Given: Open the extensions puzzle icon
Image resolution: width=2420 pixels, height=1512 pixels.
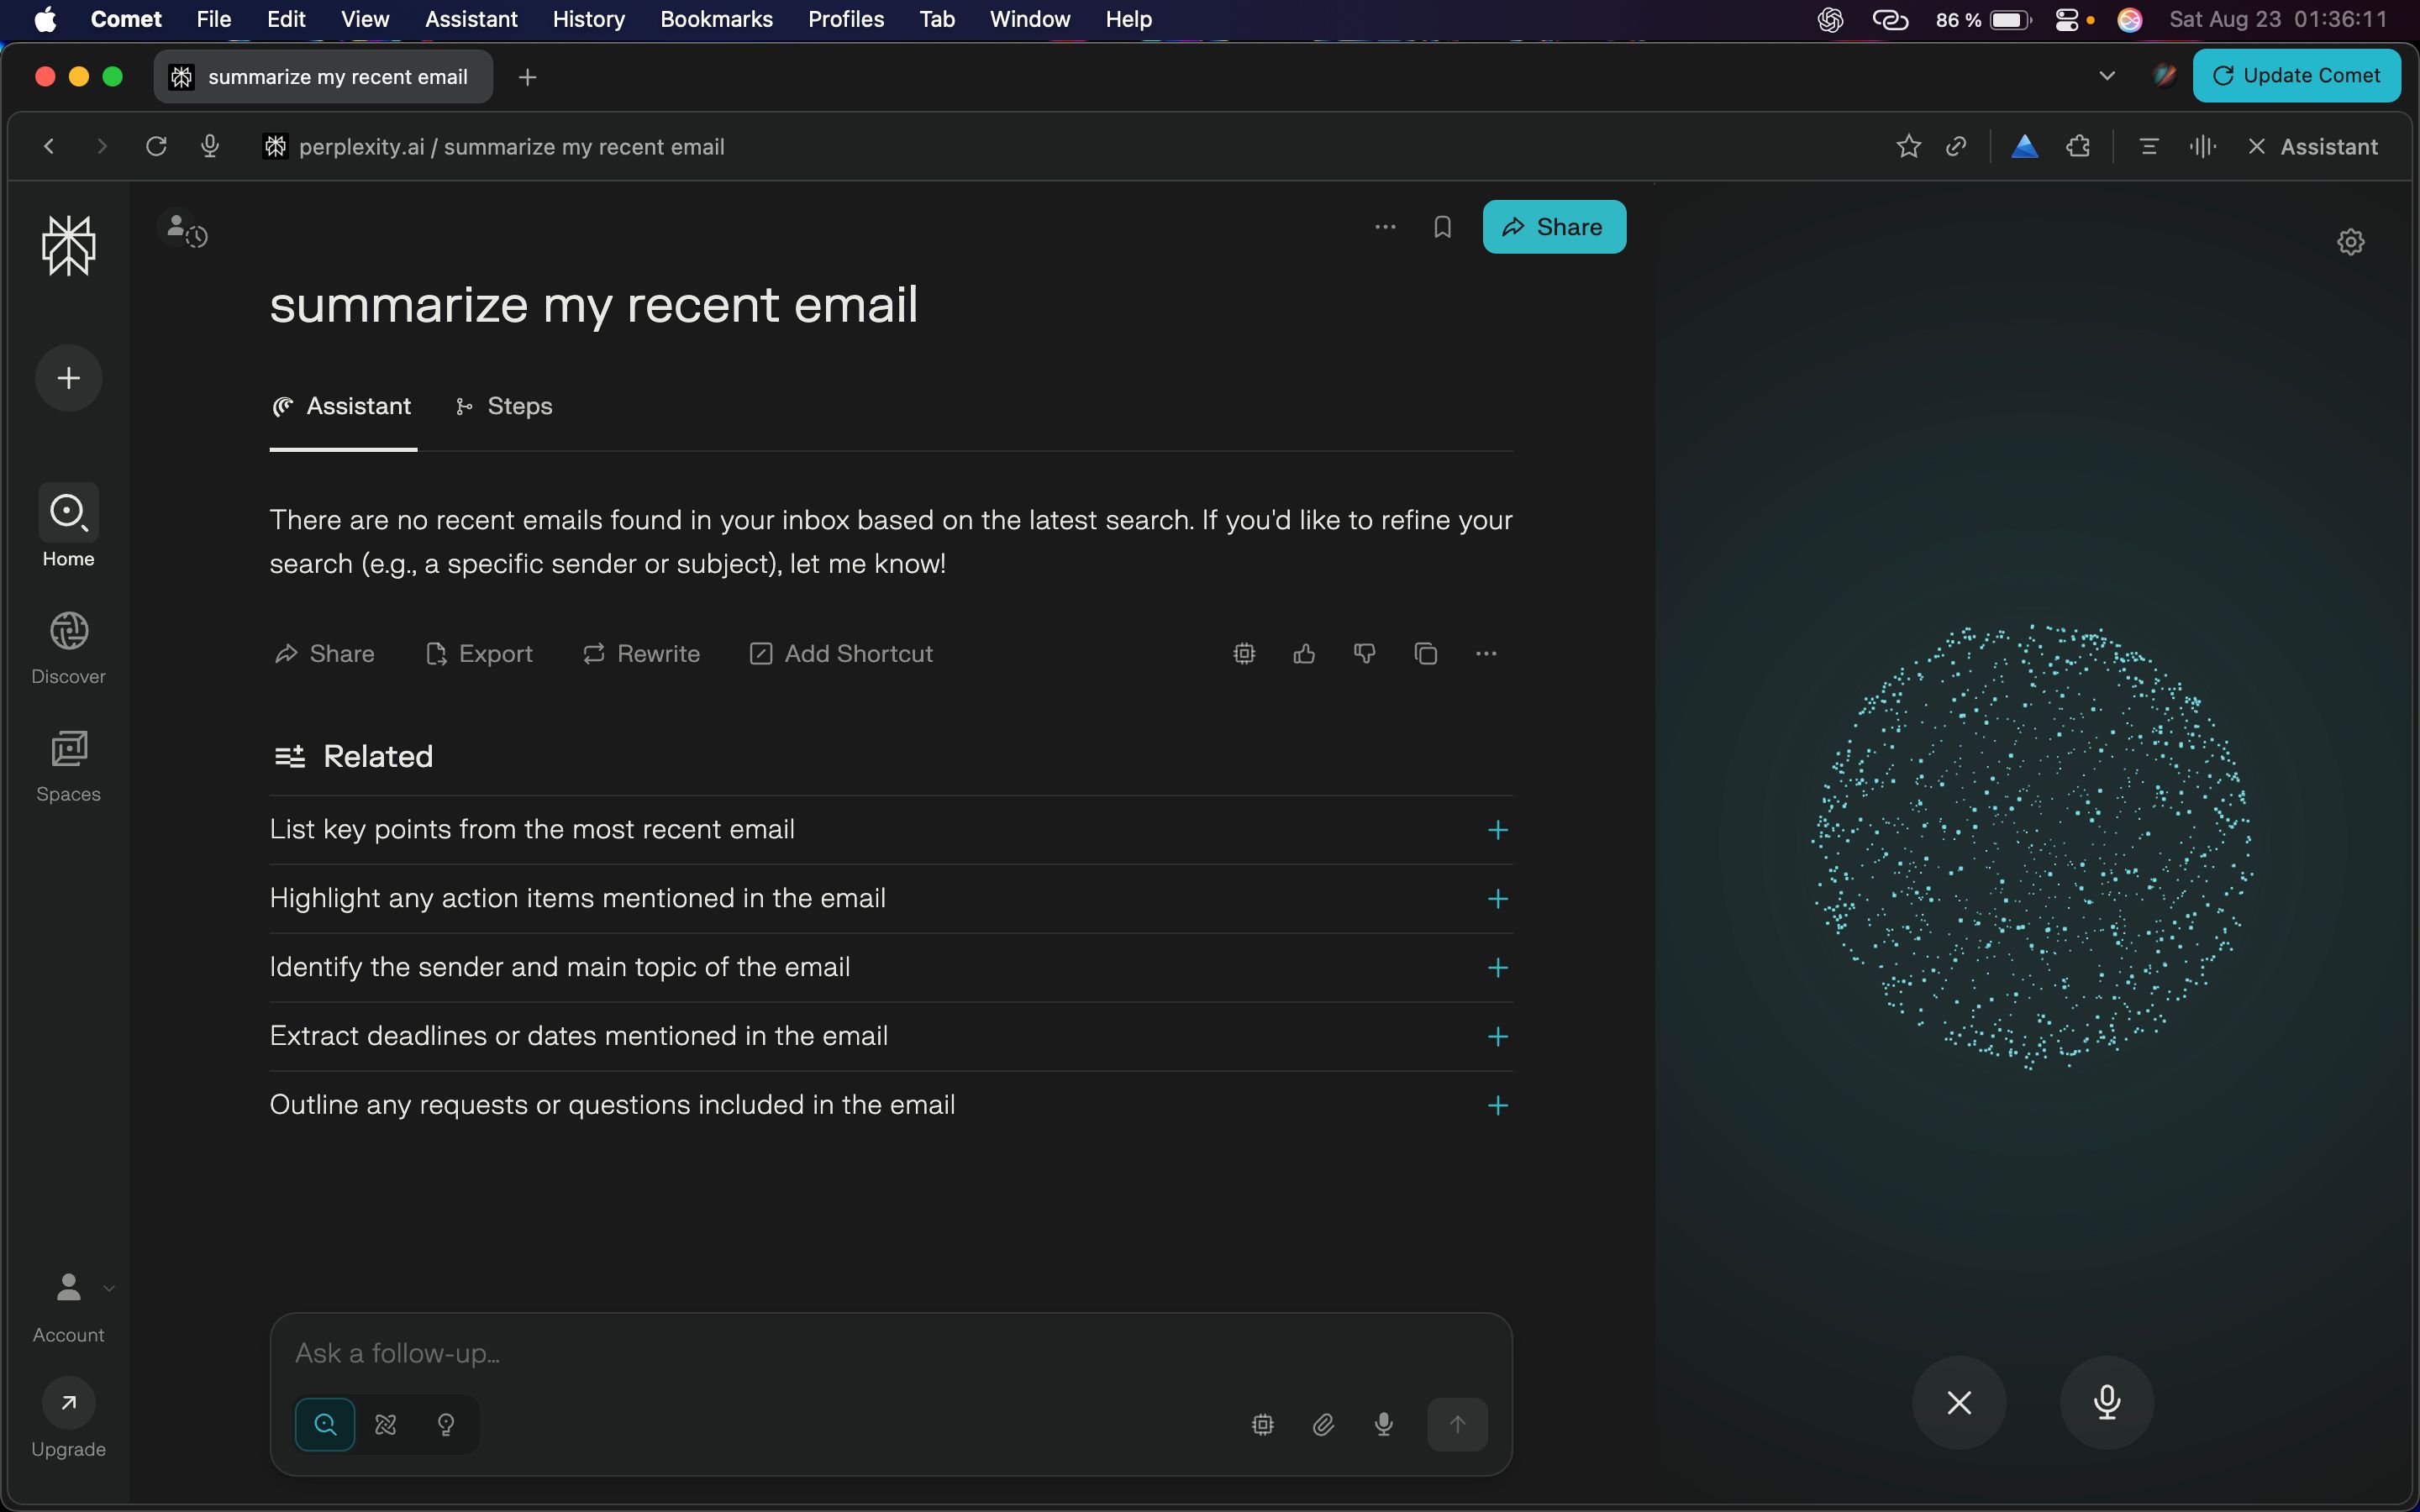Looking at the screenshot, I should point(2078,147).
